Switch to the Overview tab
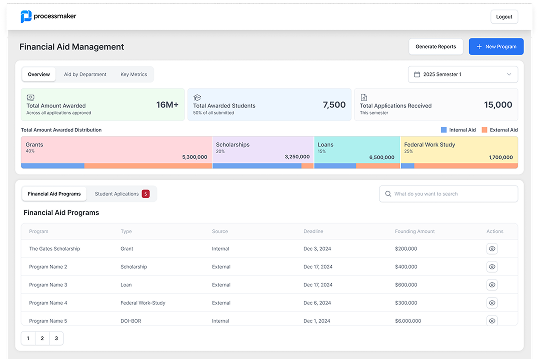 point(39,74)
